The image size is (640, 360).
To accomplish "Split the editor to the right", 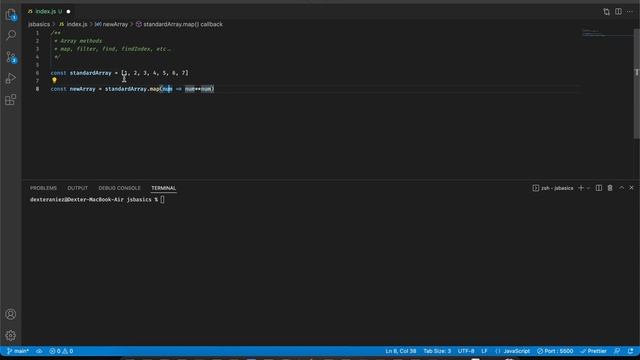I will click(x=618, y=11).
